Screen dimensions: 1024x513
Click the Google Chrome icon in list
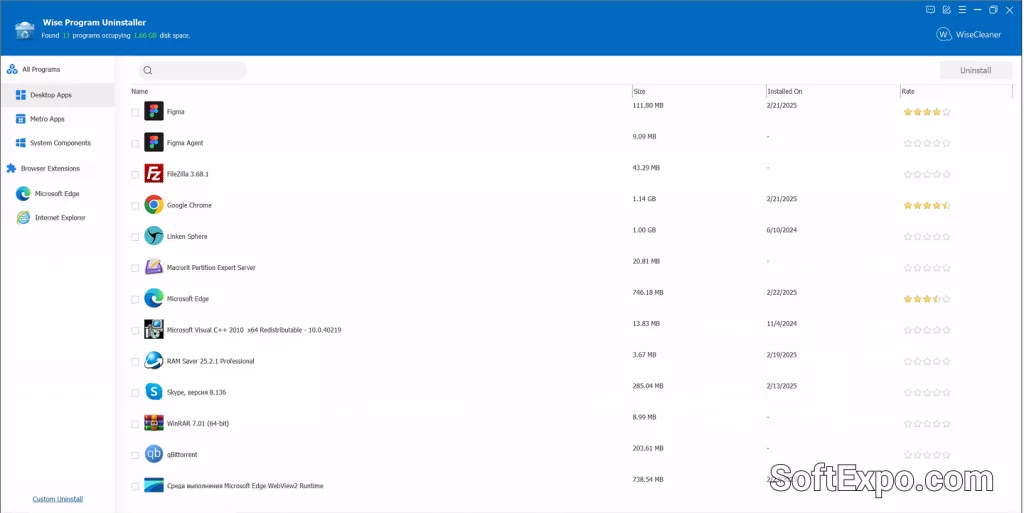[153, 205]
